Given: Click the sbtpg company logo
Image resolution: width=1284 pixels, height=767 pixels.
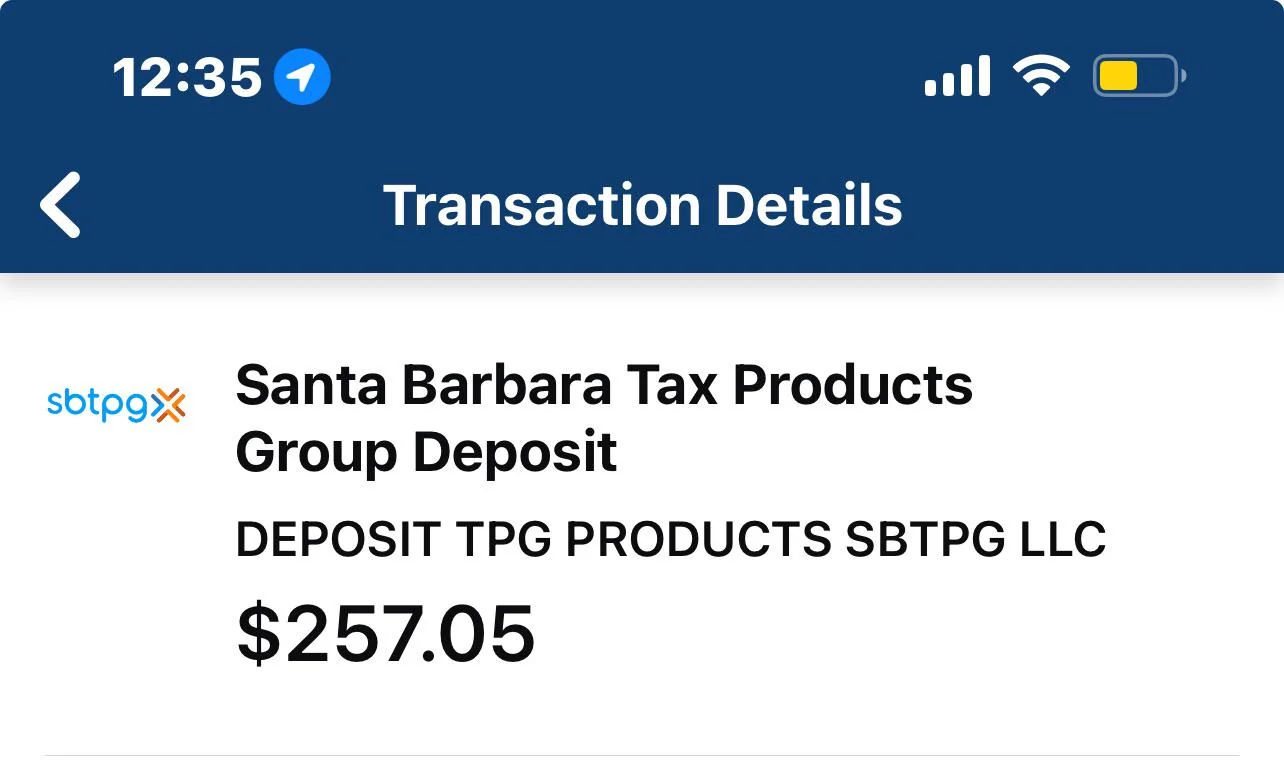Looking at the screenshot, I should (x=116, y=404).
